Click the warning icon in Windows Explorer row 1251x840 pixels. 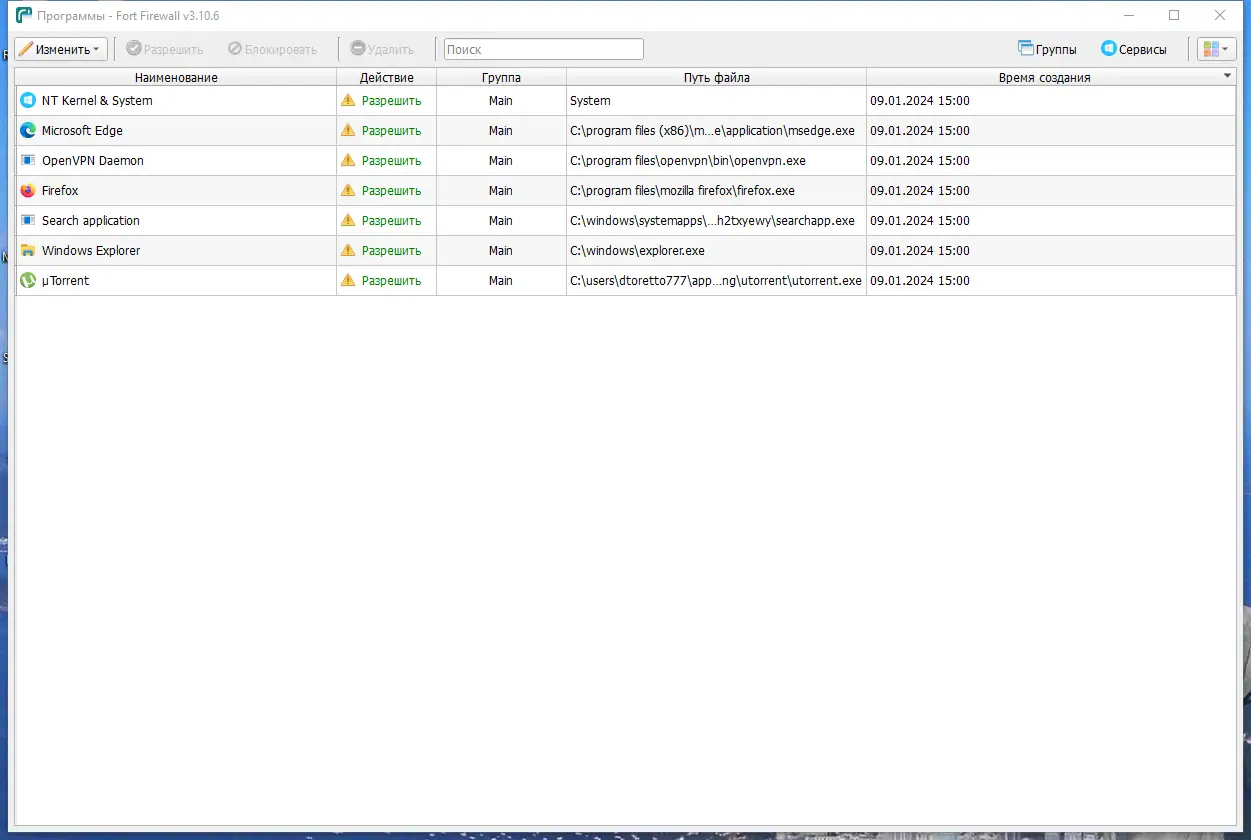pos(348,251)
